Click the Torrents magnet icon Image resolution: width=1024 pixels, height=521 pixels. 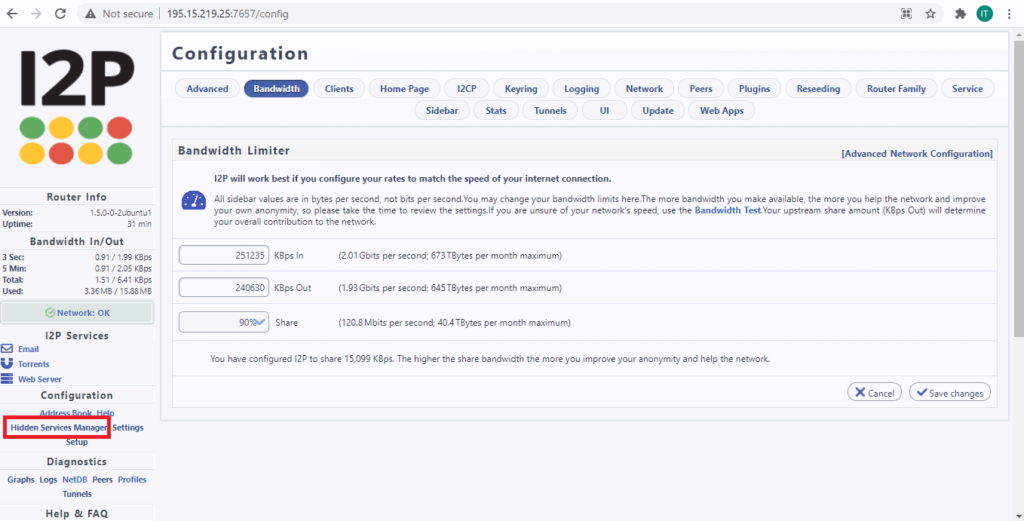[7, 364]
